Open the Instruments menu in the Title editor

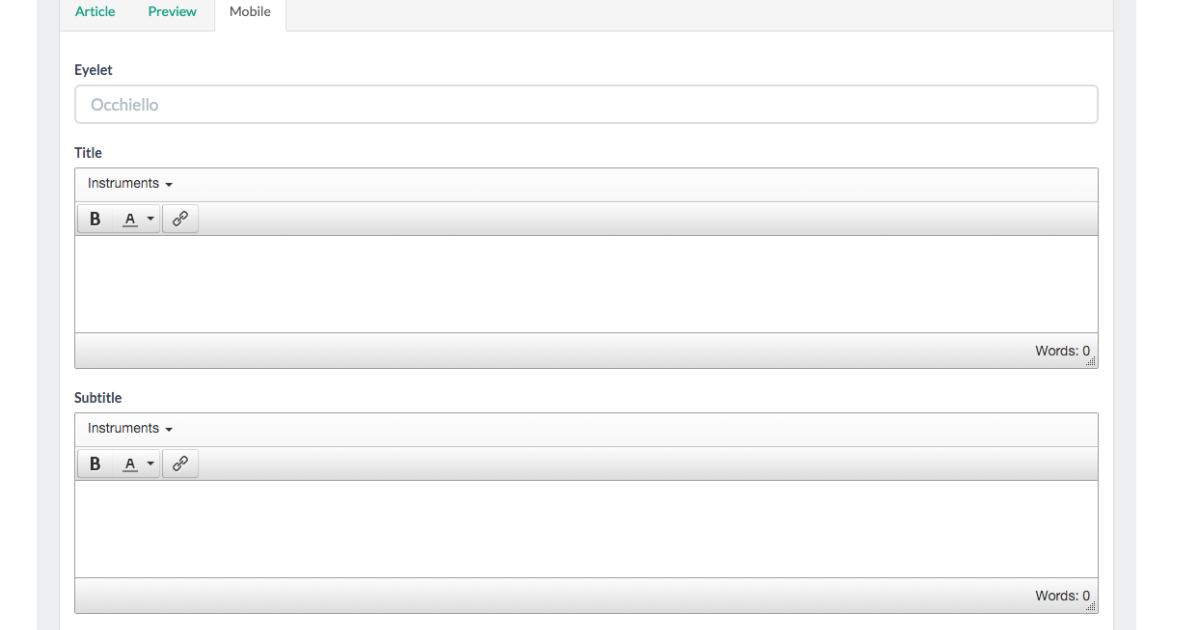click(130, 184)
